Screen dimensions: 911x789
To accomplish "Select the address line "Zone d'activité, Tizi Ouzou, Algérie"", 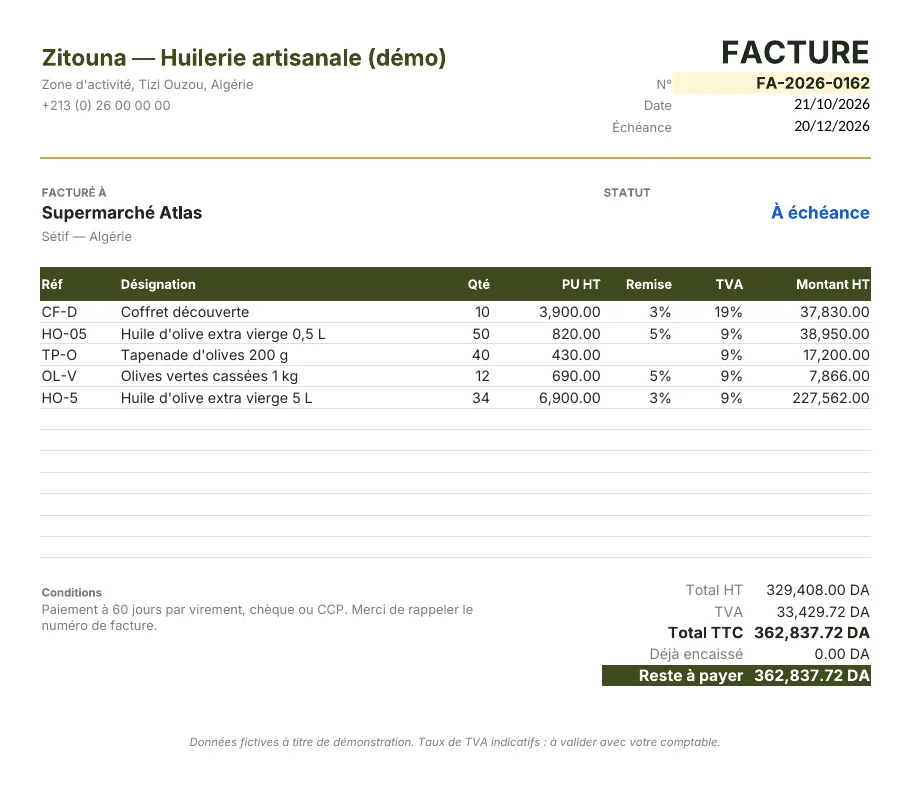I will (148, 85).
